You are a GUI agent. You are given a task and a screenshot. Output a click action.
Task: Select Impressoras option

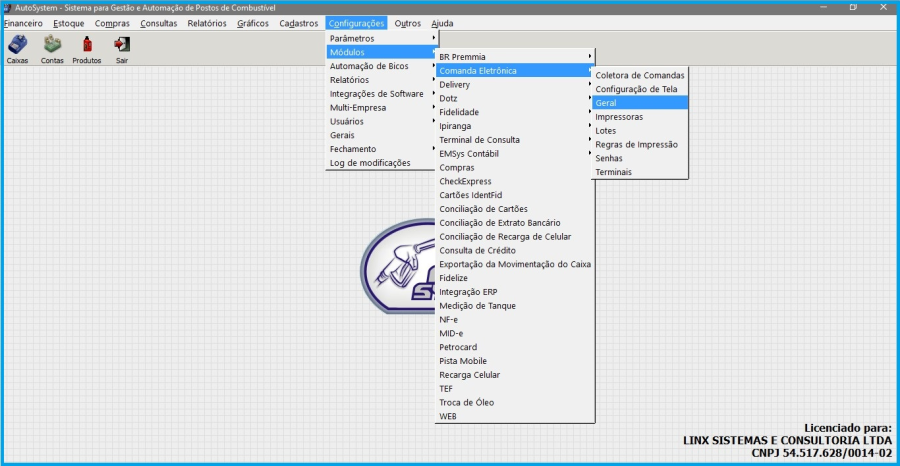coord(639,116)
